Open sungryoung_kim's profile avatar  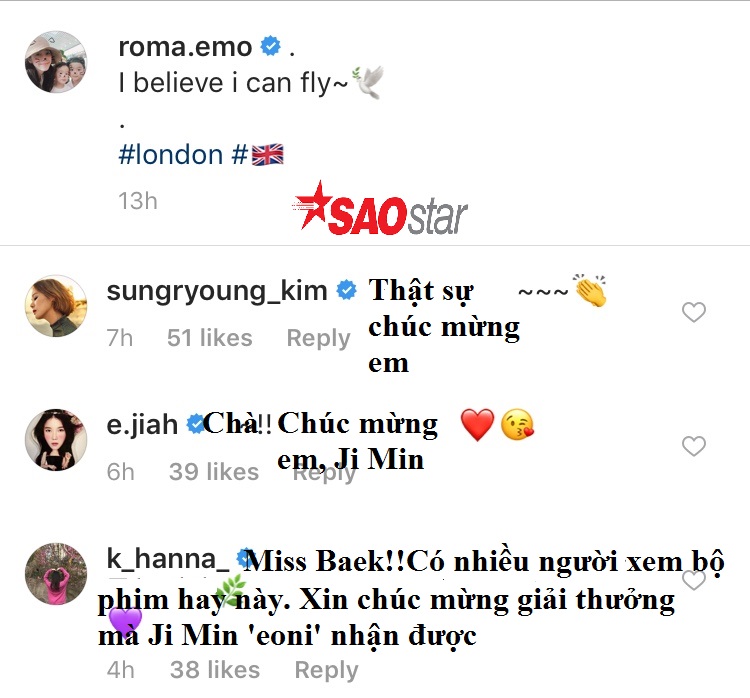coord(56,306)
